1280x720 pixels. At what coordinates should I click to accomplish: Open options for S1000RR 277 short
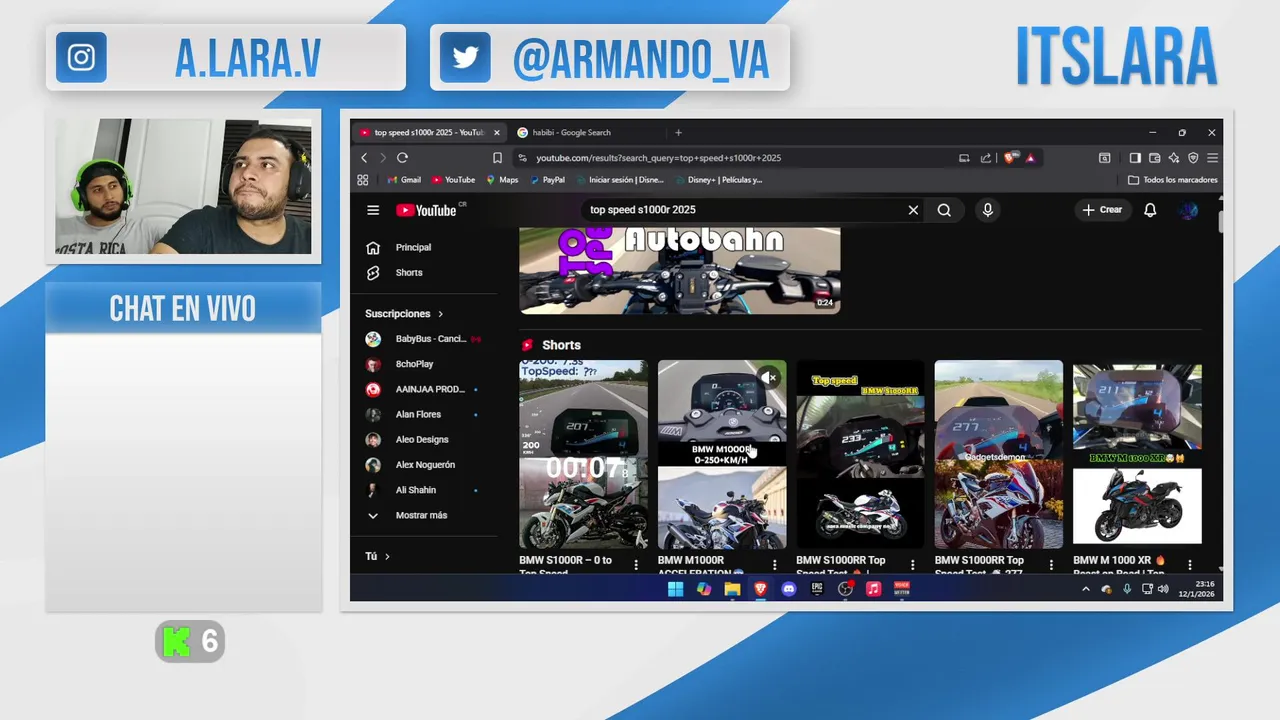1051,565
